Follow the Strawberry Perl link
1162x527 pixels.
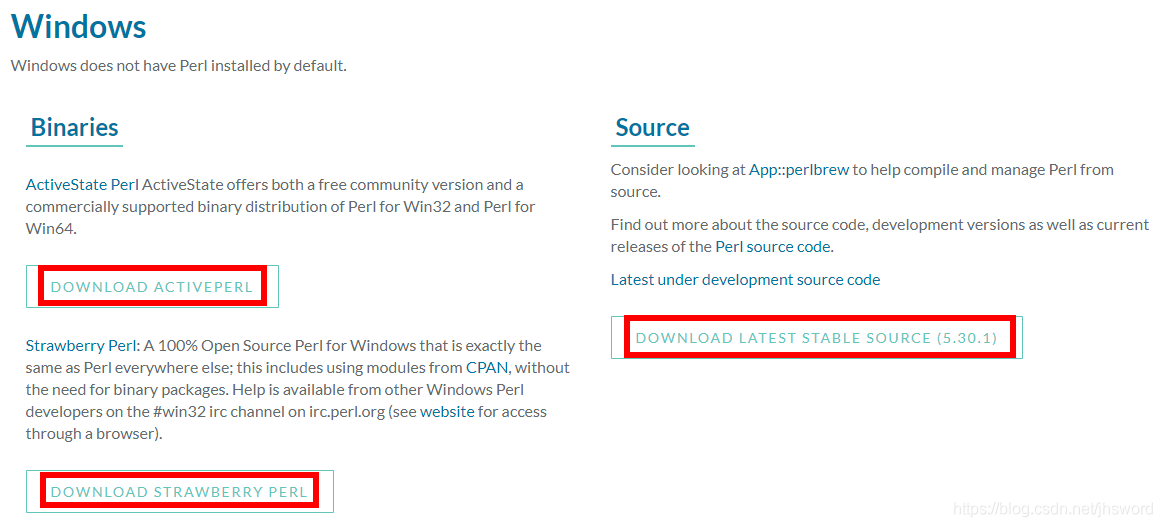[x=81, y=345]
